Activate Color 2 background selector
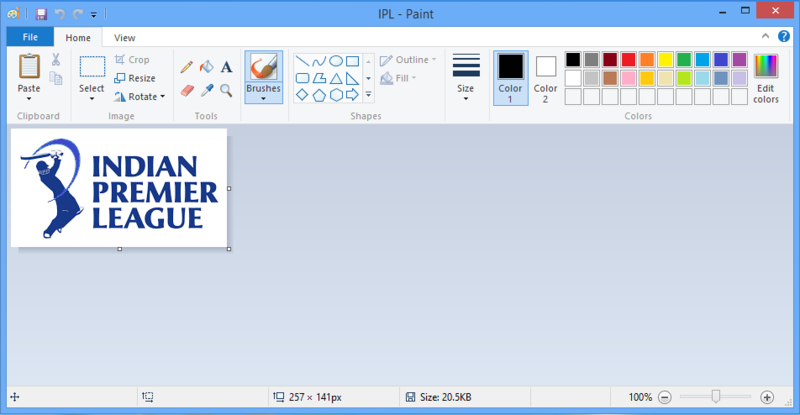The width and height of the screenshot is (800, 415). (x=545, y=78)
